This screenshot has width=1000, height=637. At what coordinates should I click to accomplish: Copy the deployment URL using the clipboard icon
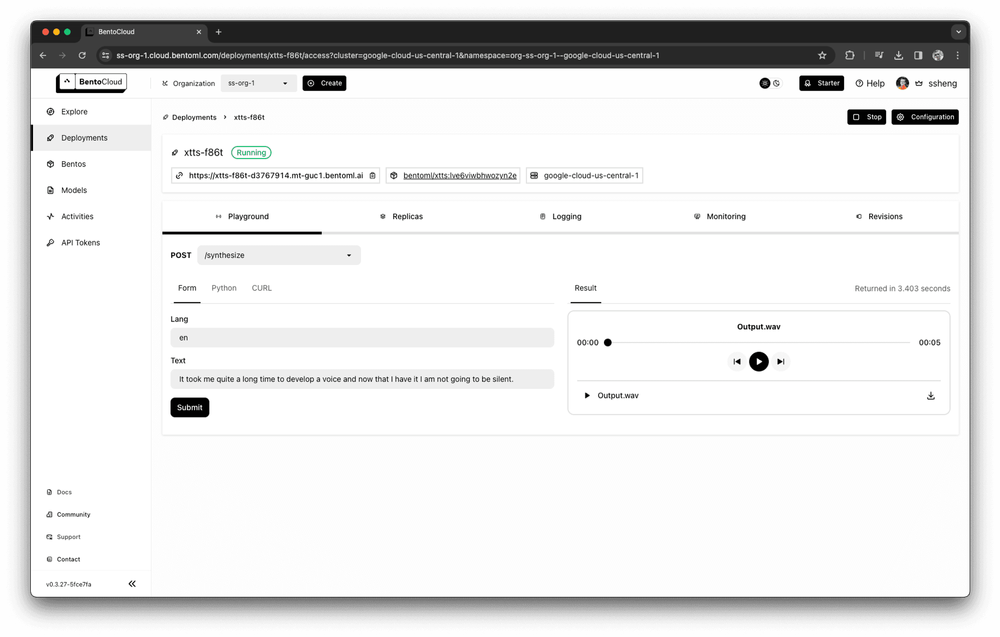point(371,174)
